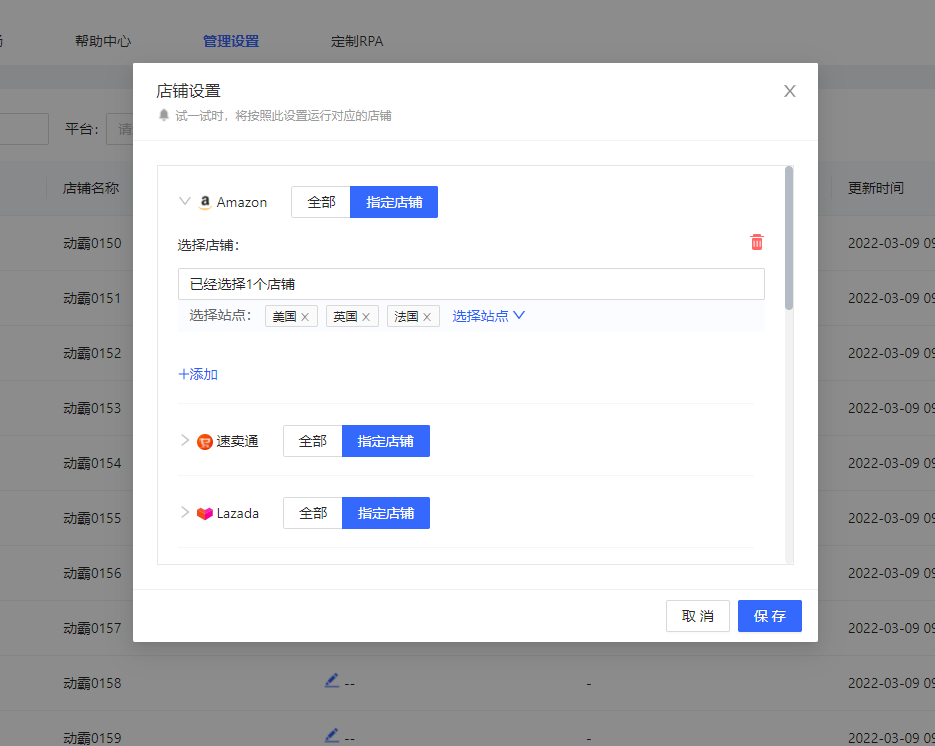The height and width of the screenshot is (746, 935).
Task: Click the edit pencil icon in the 动霸0159 row
Action: (x=332, y=735)
